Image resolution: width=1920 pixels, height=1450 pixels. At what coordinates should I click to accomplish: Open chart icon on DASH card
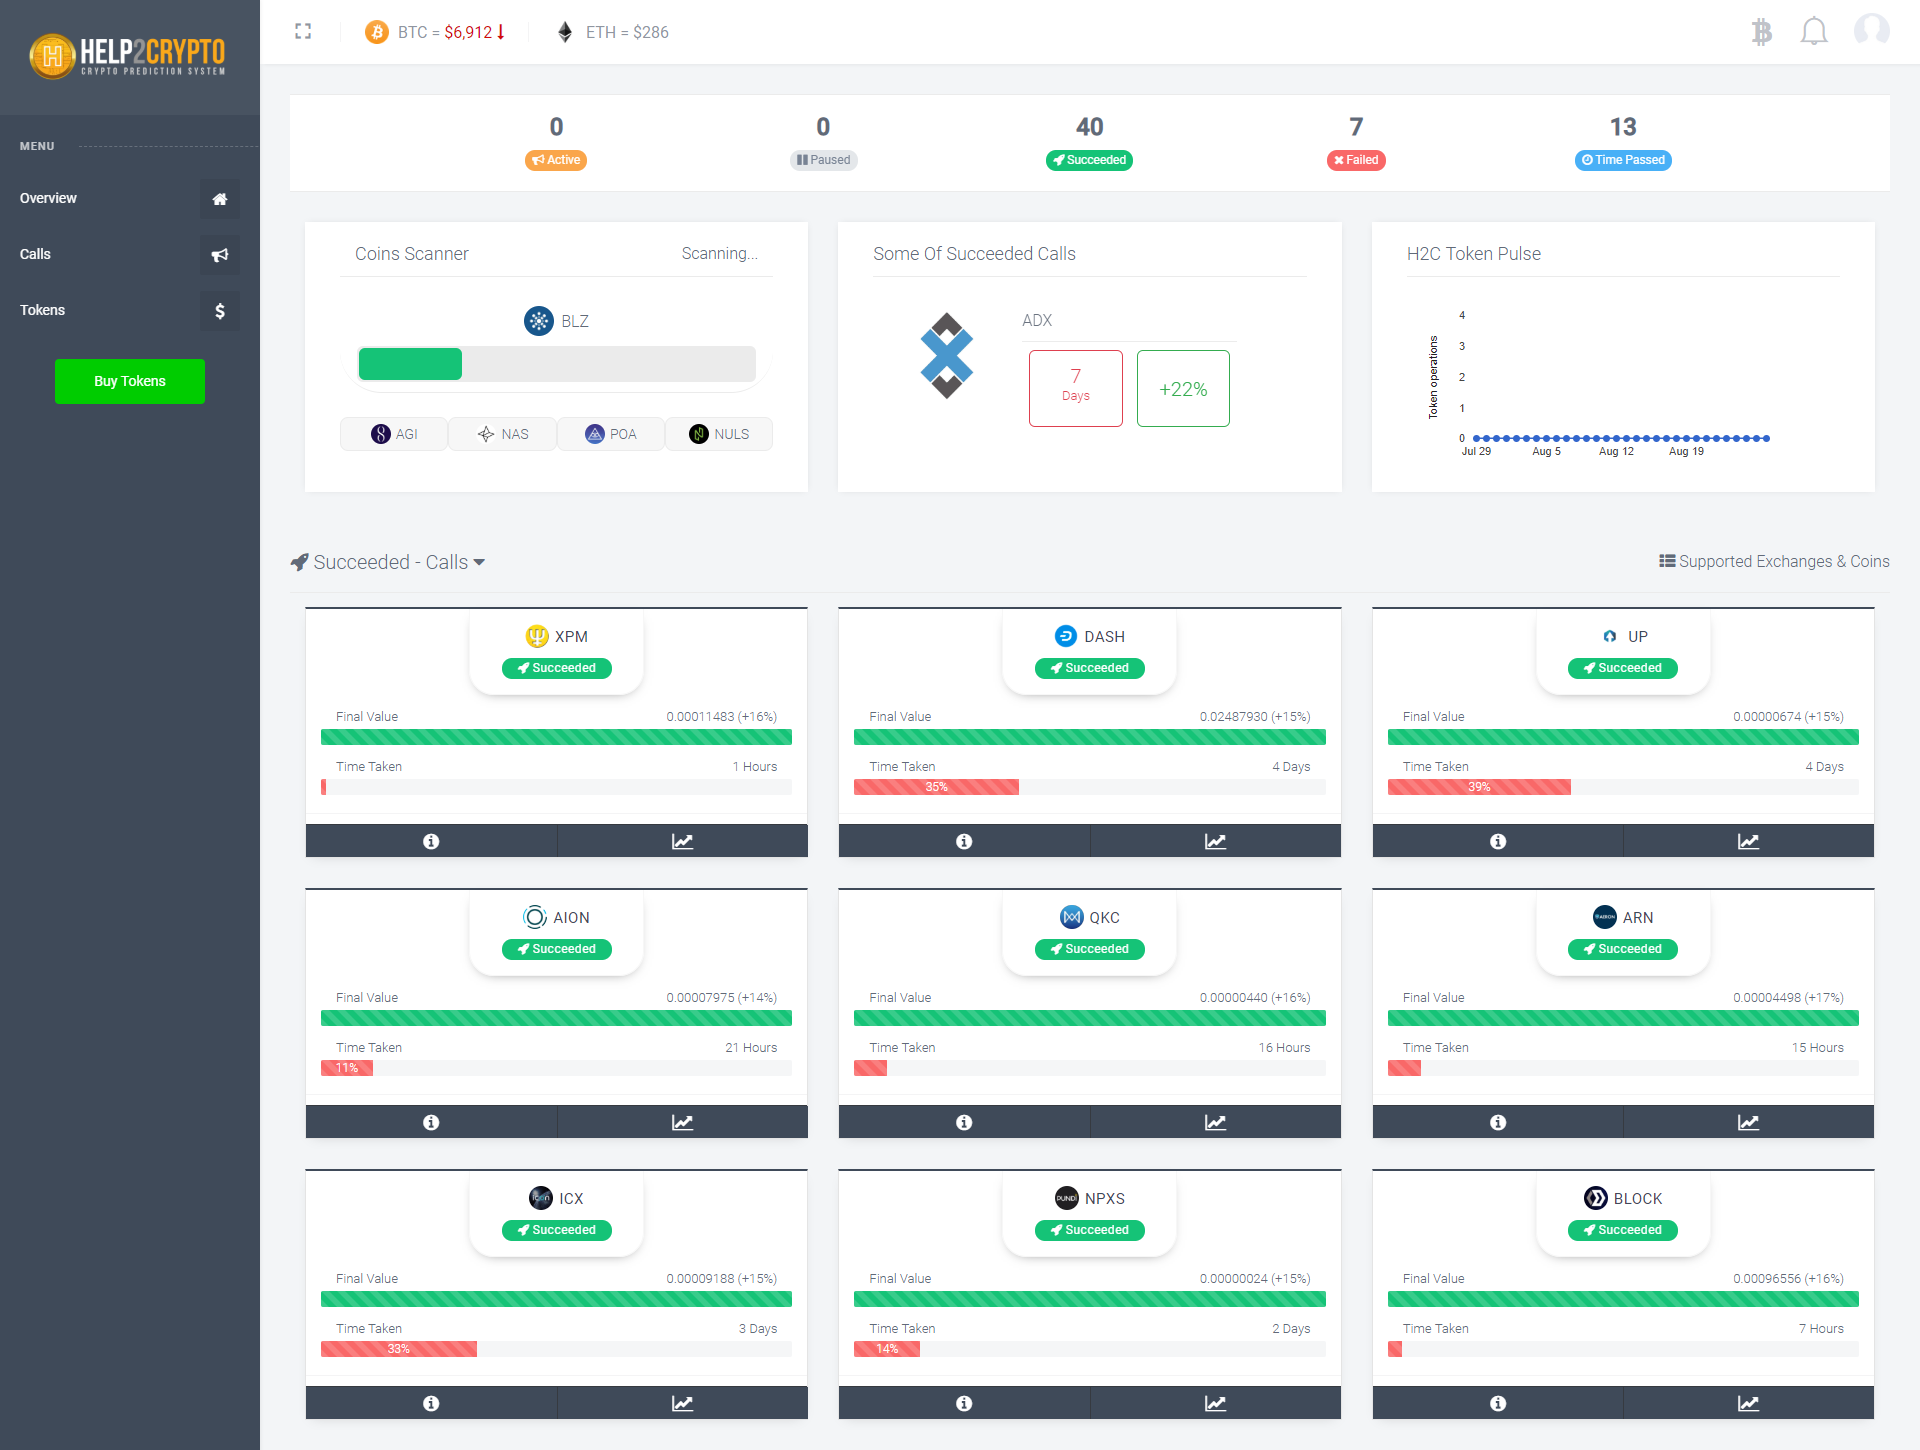tap(1215, 841)
